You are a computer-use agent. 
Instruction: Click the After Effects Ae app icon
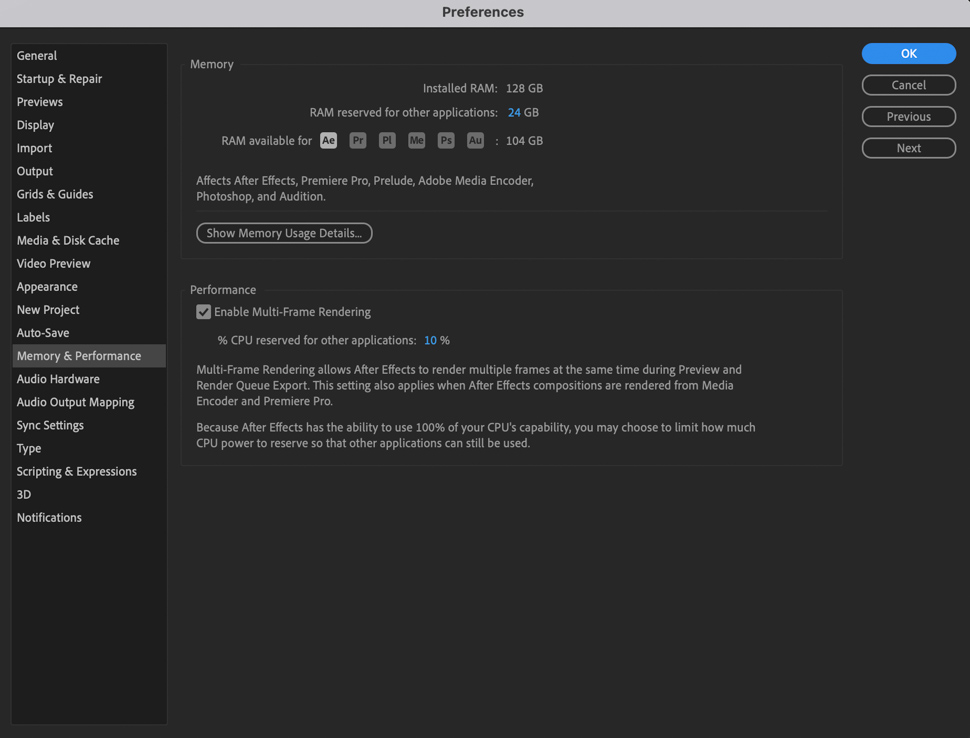point(328,140)
